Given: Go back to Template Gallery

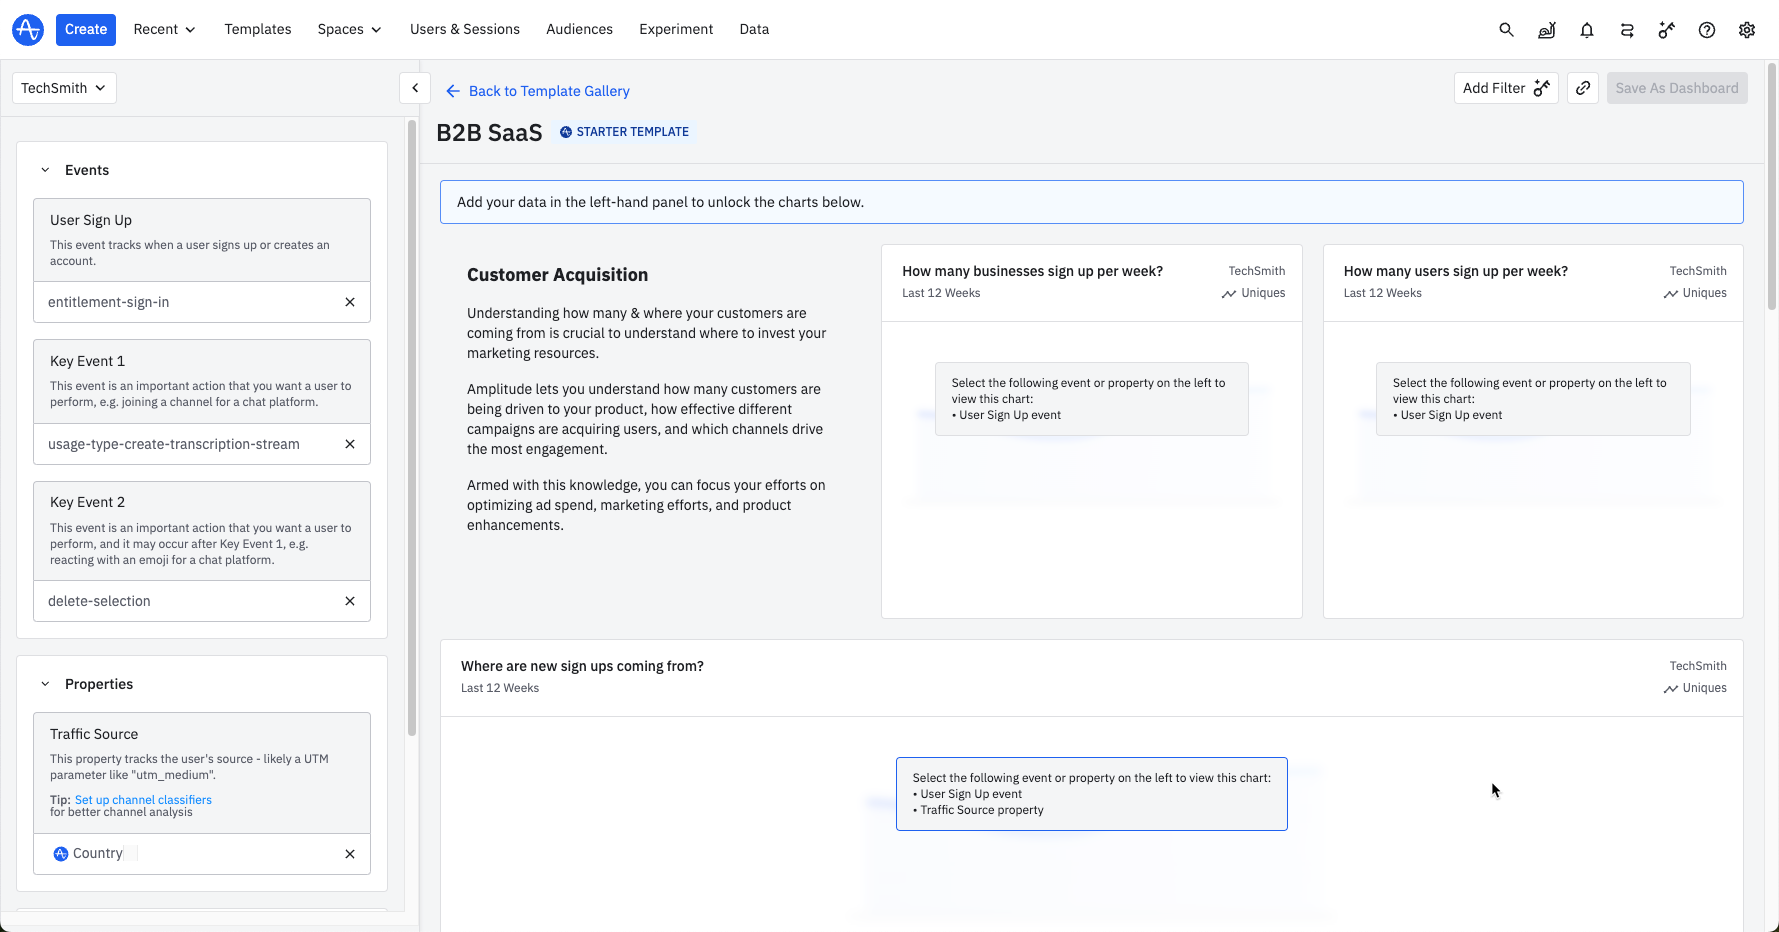Looking at the screenshot, I should (x=538, y=91).
